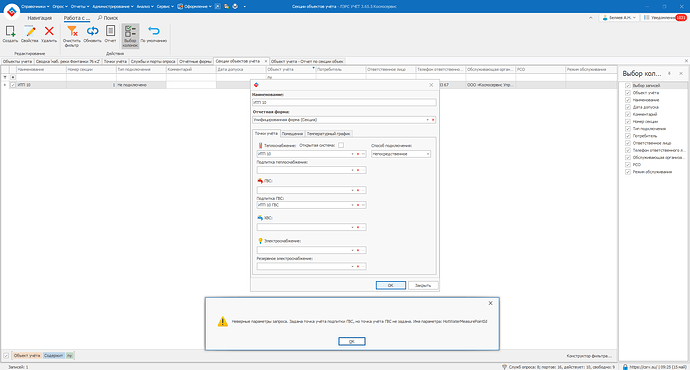Image resolution: width=690 pixels, height=370 pixels.
Task: Close the error message dialog
Action: pos(490,303)
